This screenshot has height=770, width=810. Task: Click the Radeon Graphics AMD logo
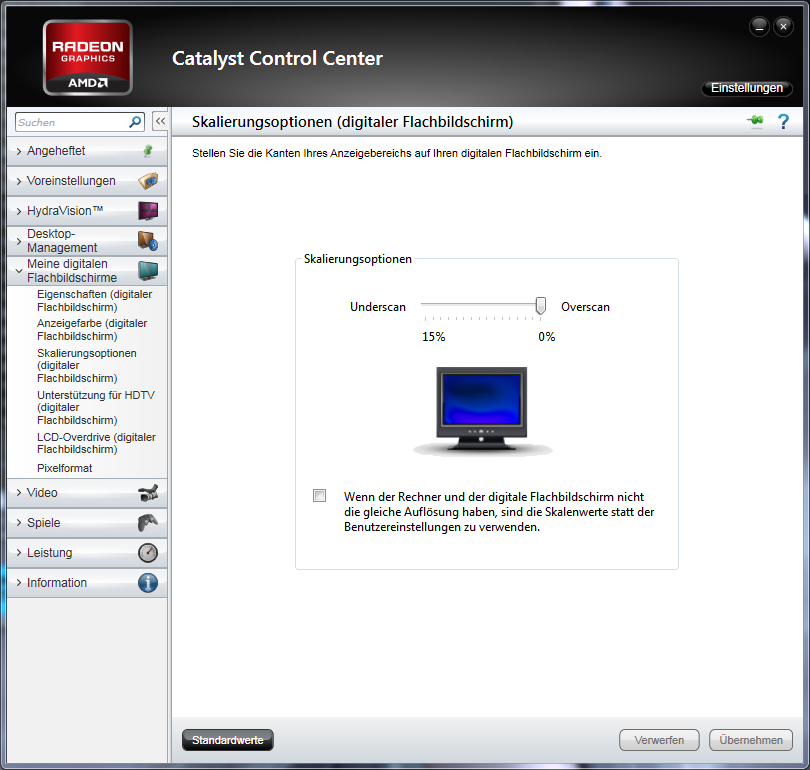click(x=88, y=57)
